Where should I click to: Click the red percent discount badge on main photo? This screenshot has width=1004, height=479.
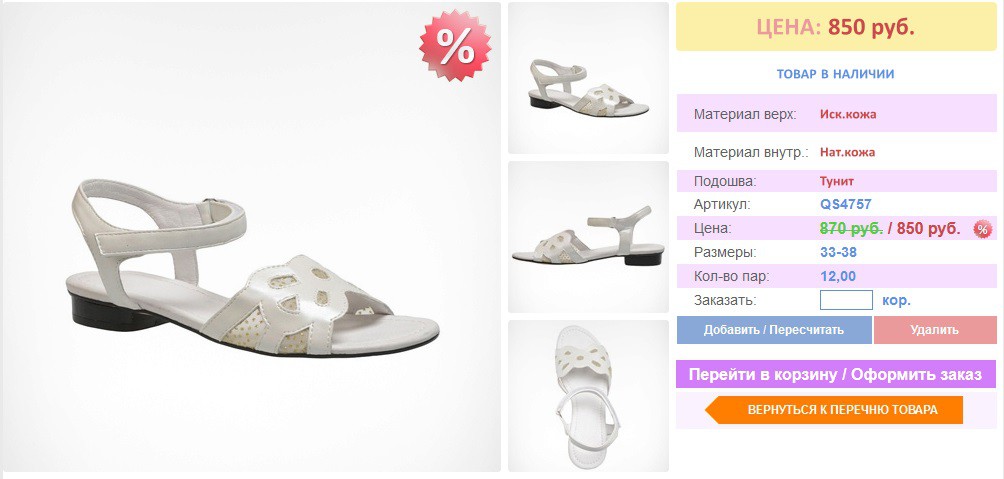pyautogui.click(x=455, y=46)
